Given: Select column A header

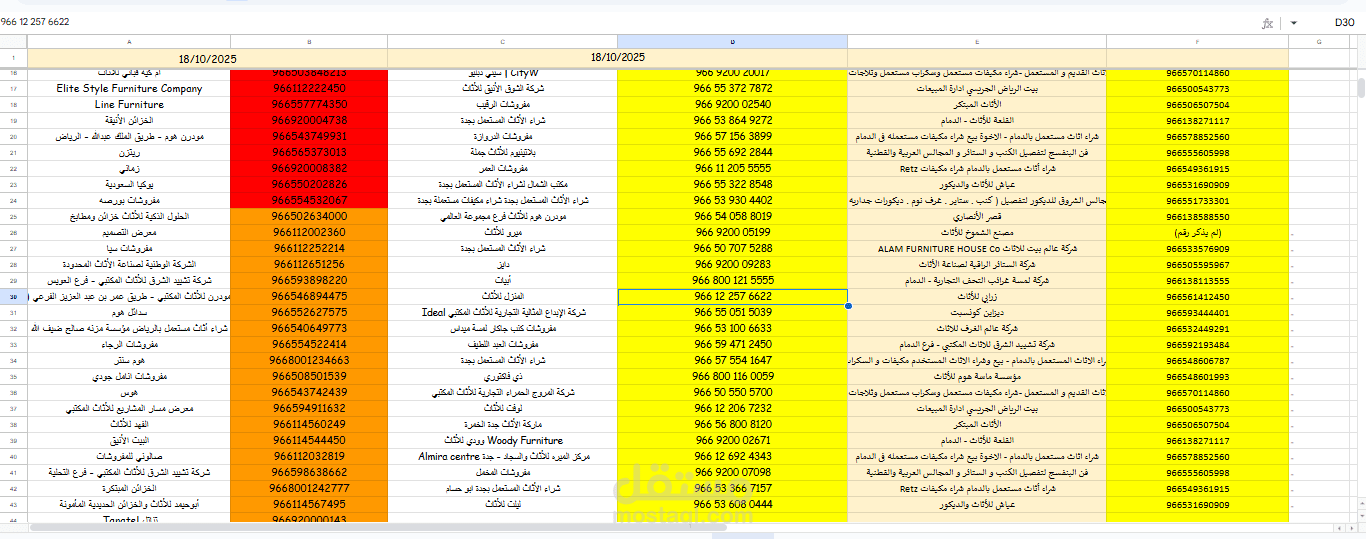Looking at the screenshot, I should [x=128, y=41].
